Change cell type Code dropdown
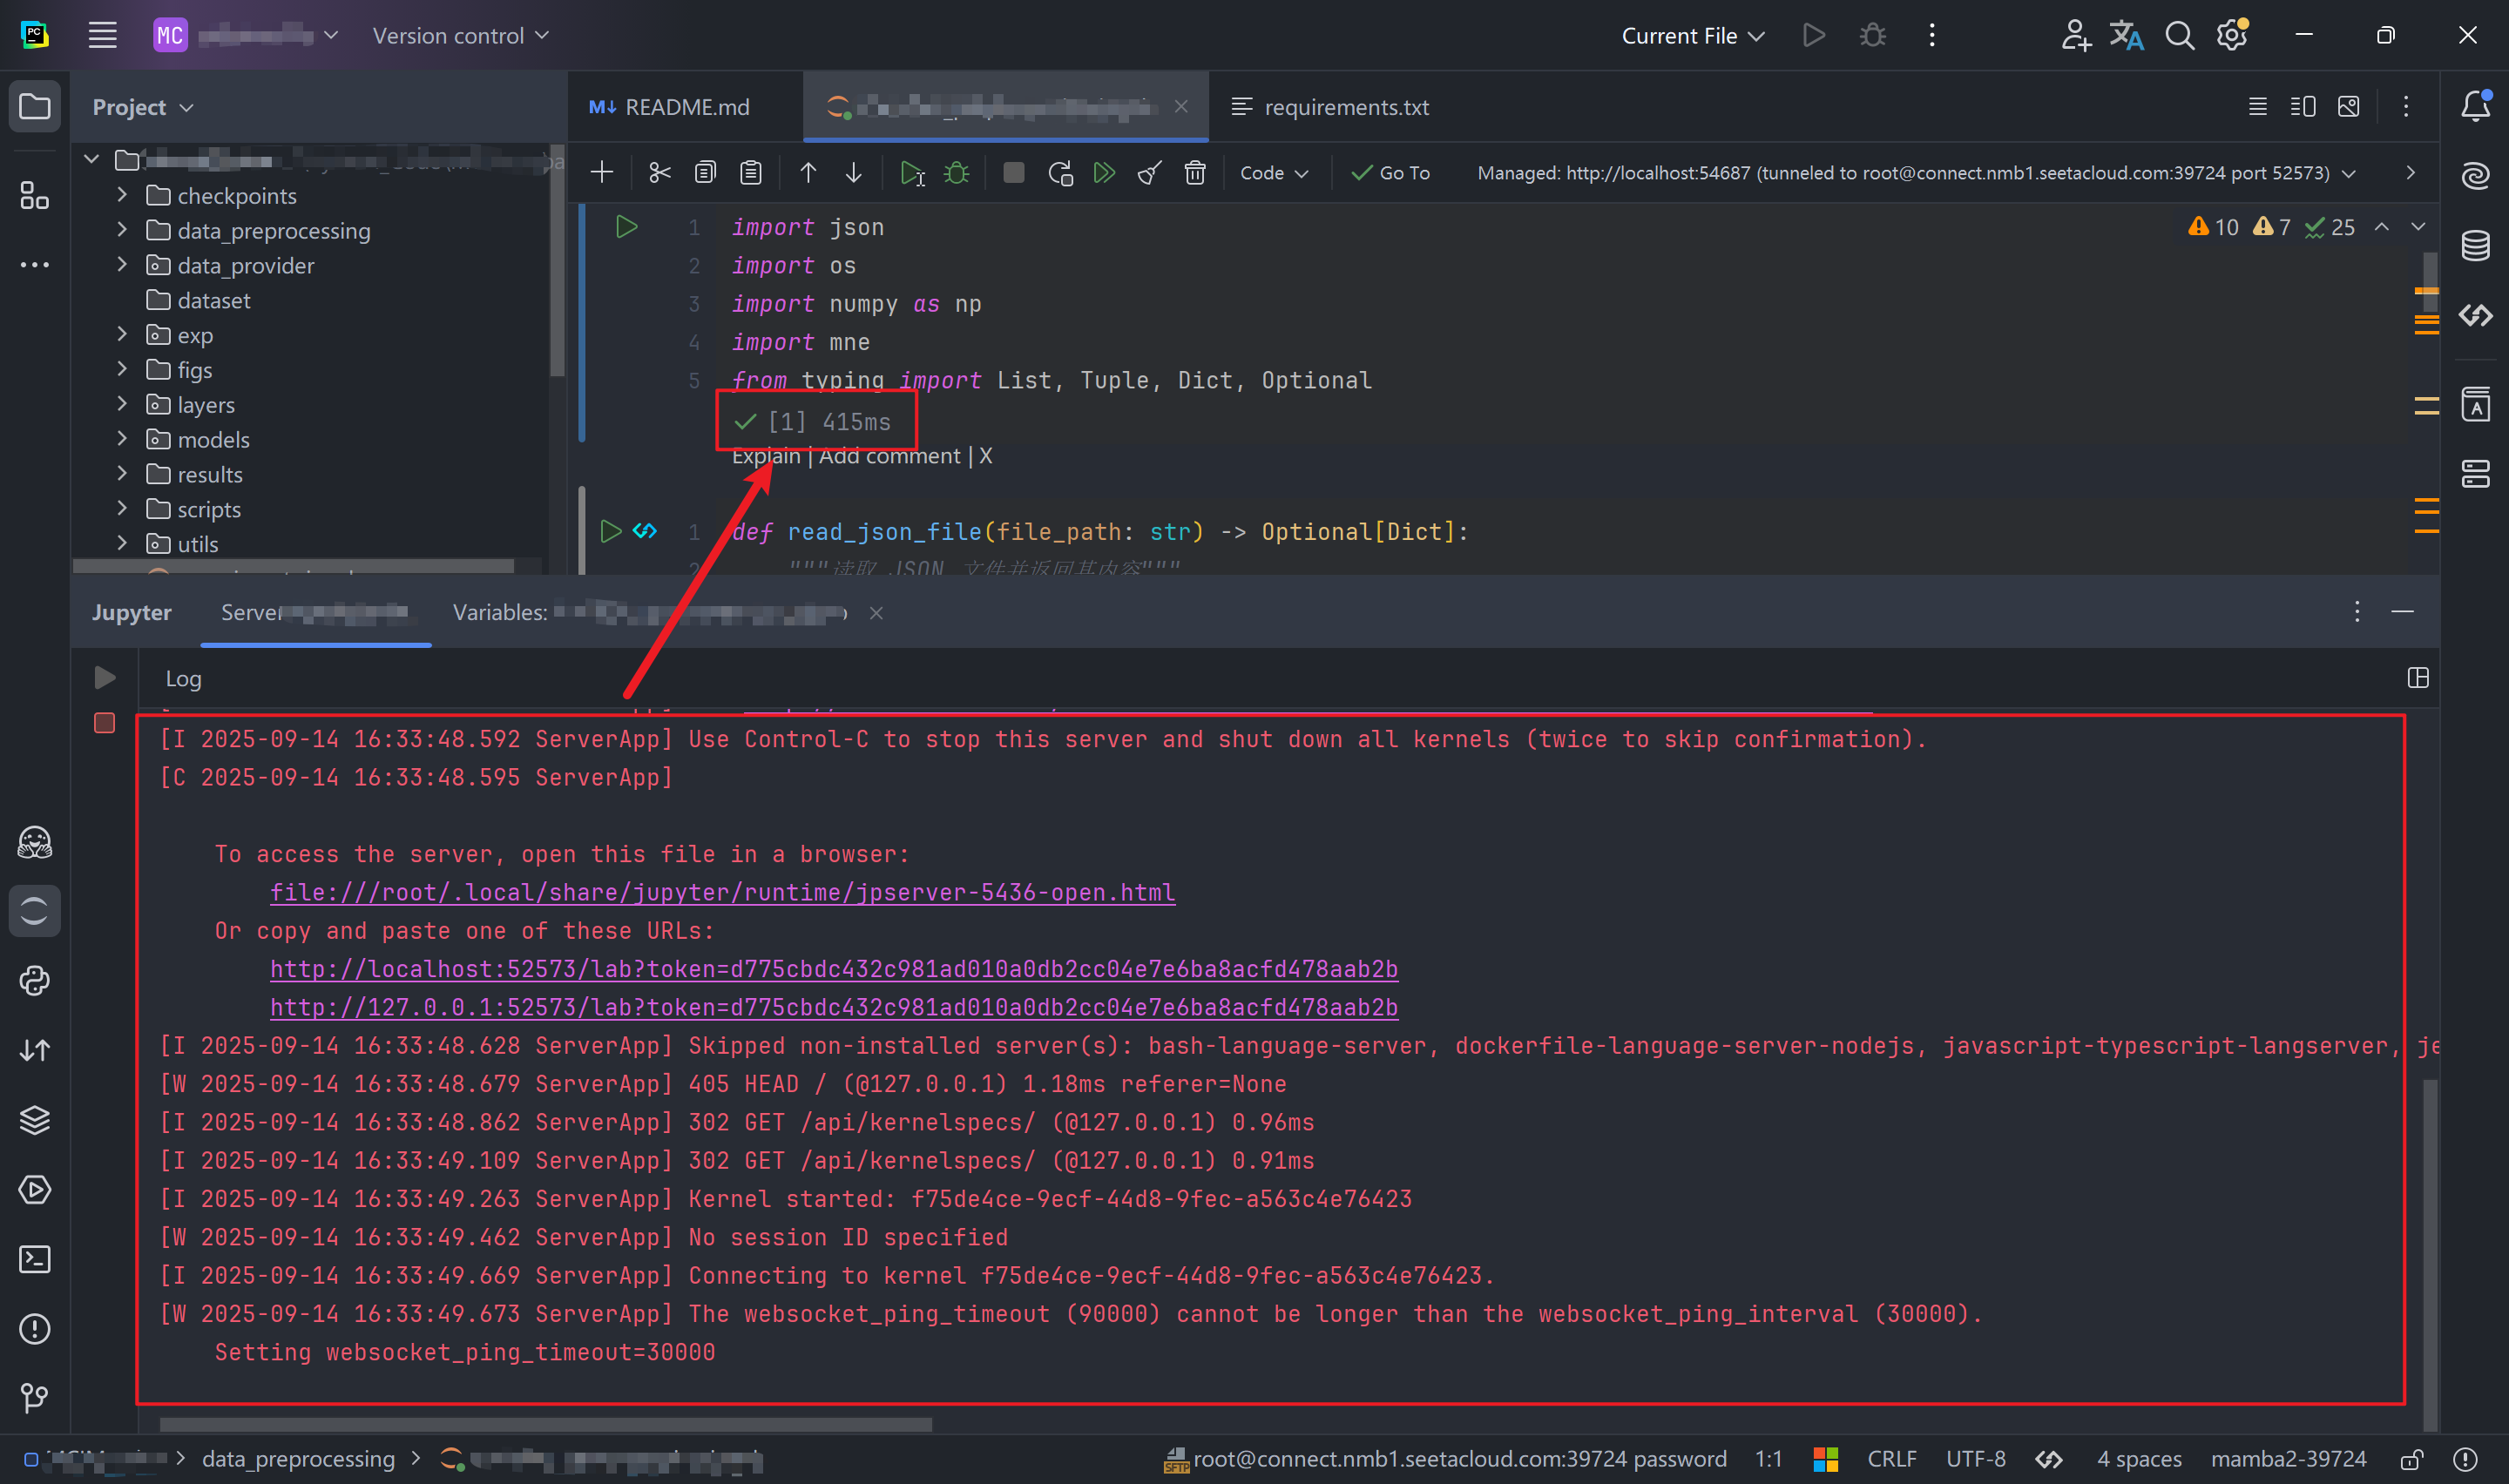Screen dimensions: 2509x1484 click(1274, 173)
